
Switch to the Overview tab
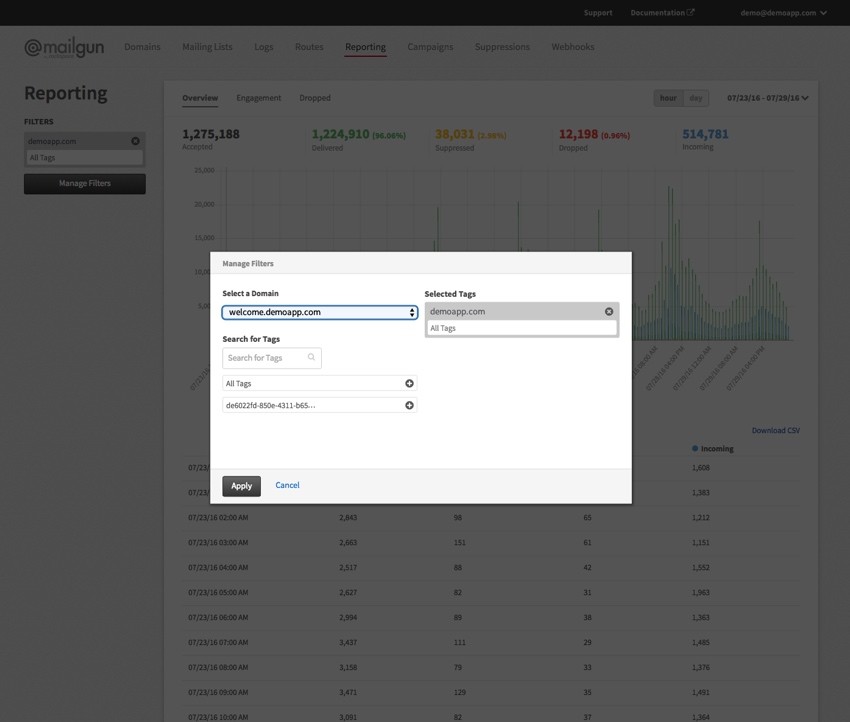[x=200, y=98]
